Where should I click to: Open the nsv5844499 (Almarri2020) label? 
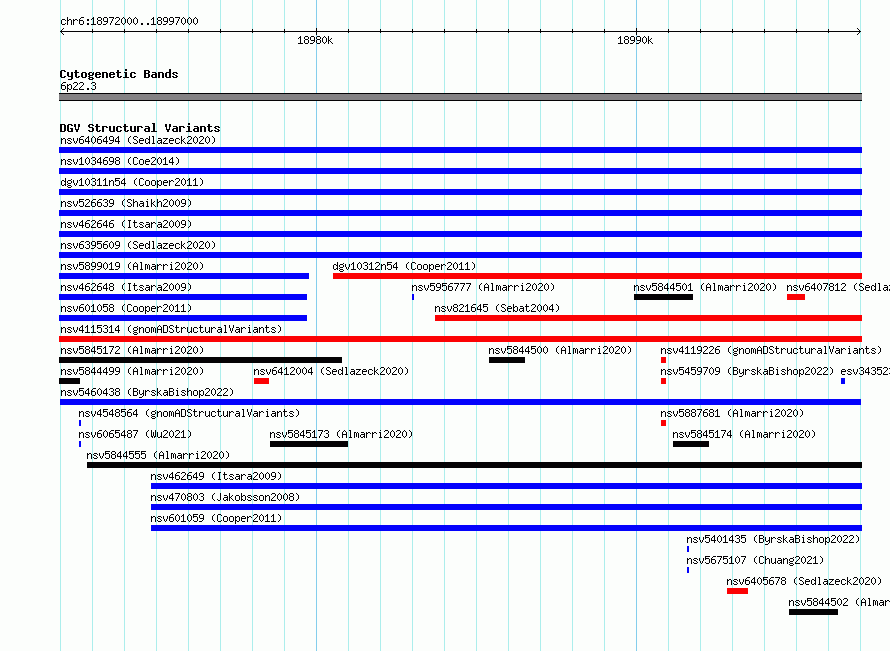pyautogui.click(x=132, y=371)
